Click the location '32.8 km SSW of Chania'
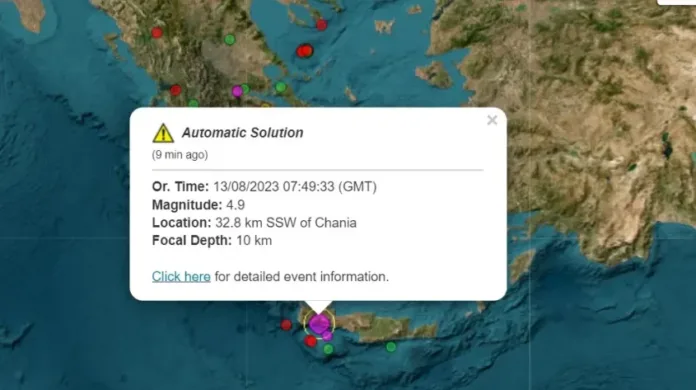 [x=286, y=223]
